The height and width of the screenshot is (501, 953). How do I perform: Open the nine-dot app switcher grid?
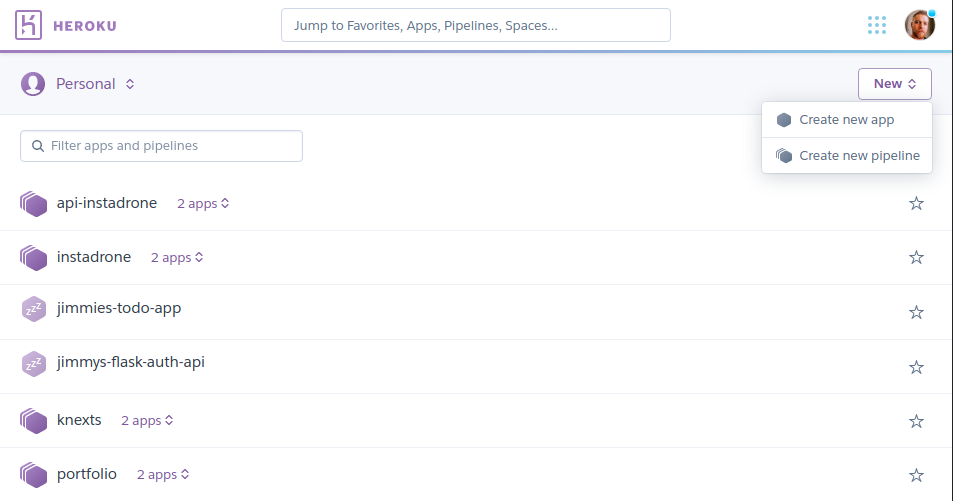point(877,25)
